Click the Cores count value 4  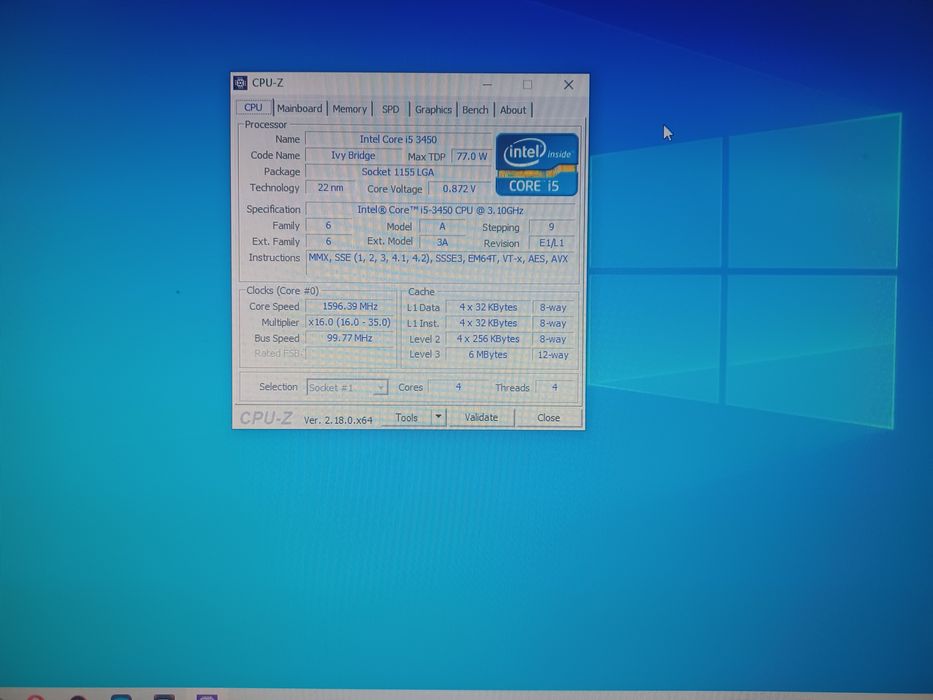click(458, 387)
